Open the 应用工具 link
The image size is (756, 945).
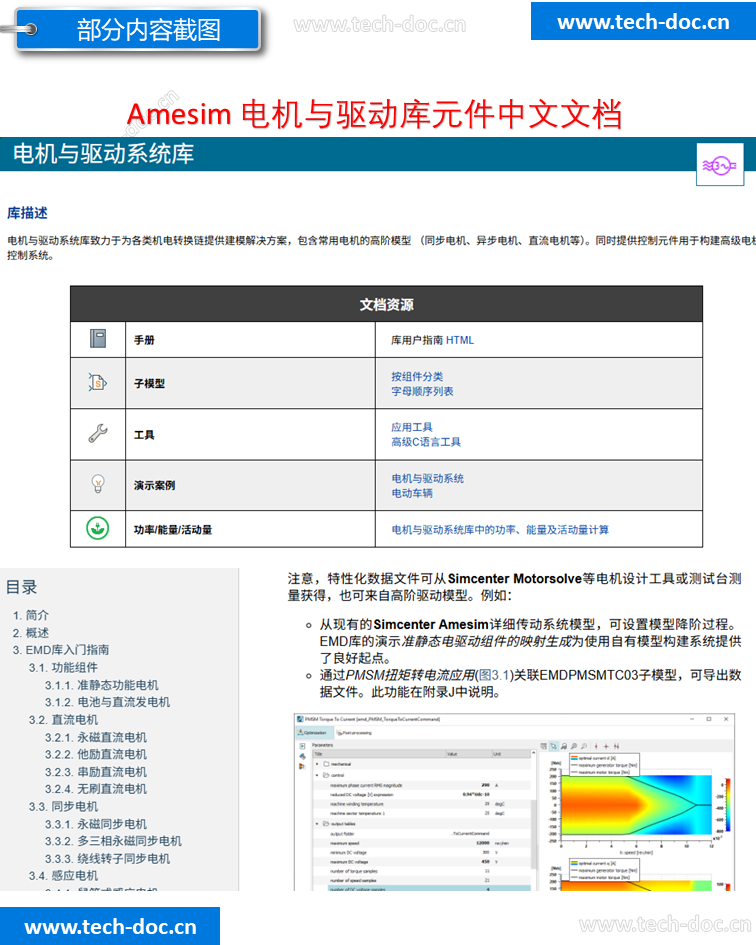pos(412,427)
